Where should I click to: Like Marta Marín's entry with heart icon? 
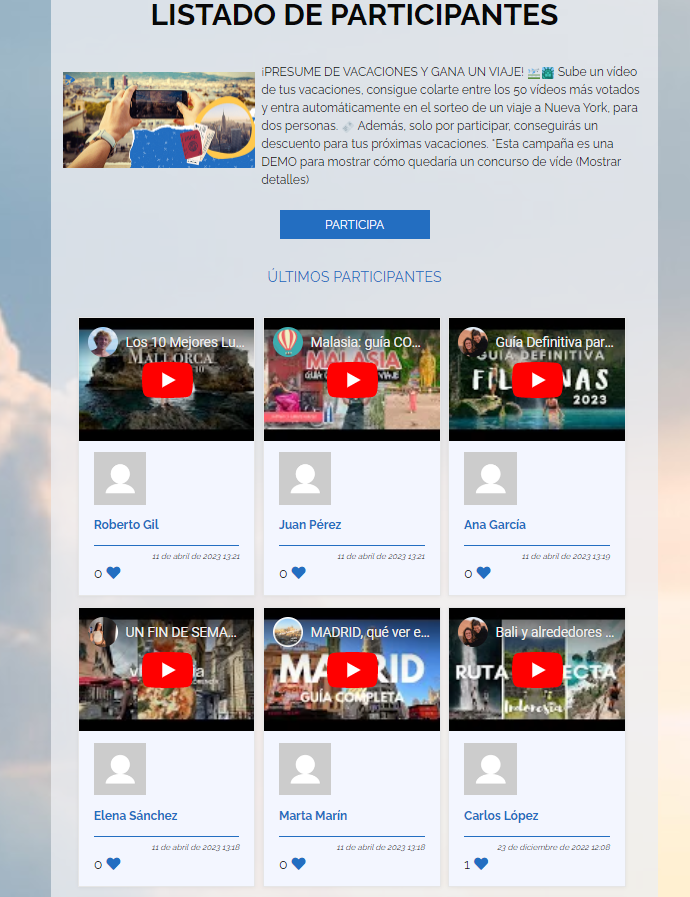click(299, 864)
